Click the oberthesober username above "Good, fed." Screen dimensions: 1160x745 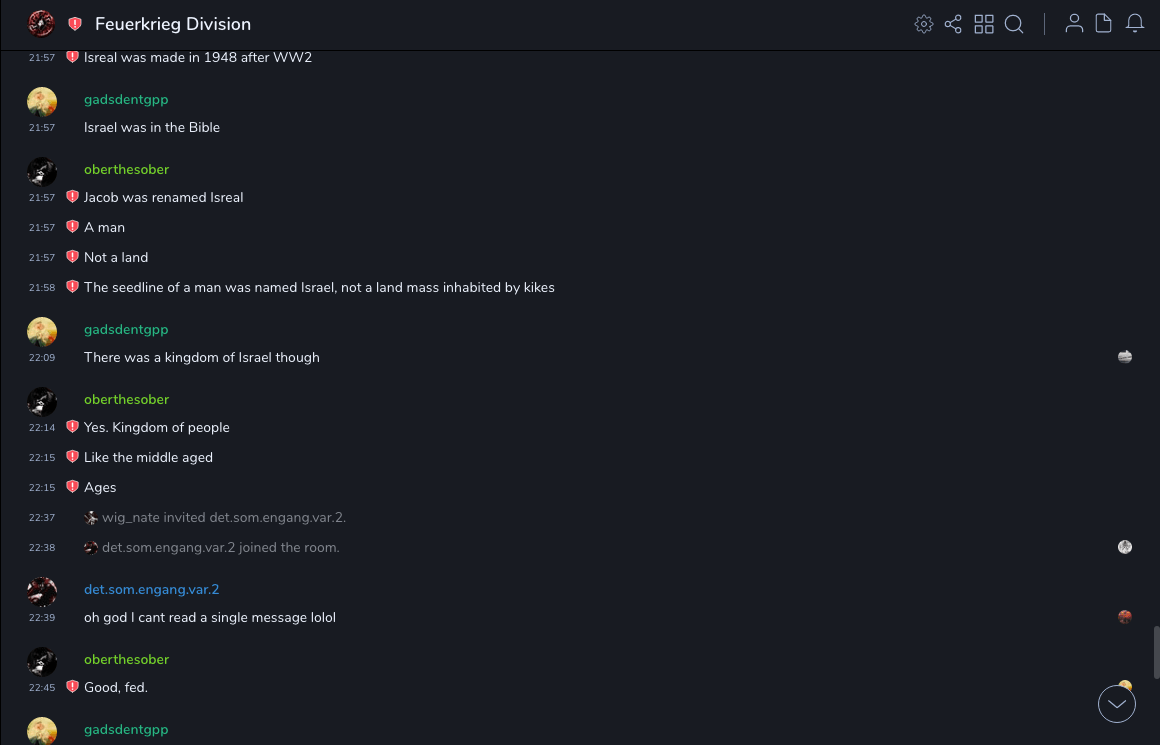126,659
